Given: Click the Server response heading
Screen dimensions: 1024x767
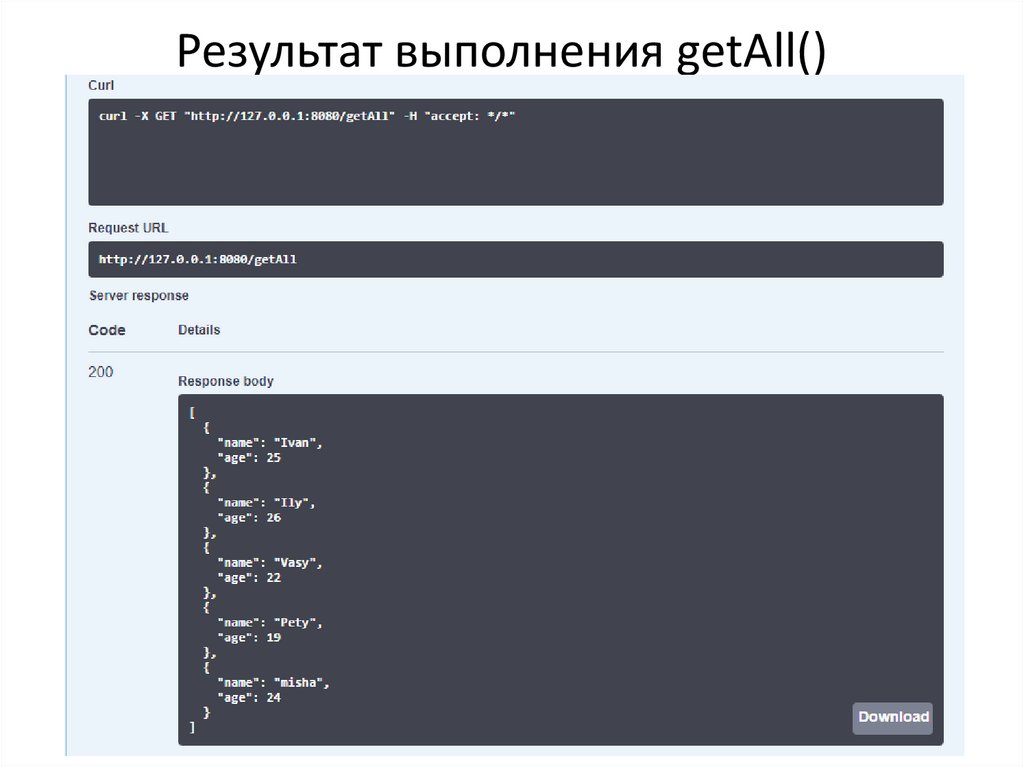Looking at the screenshot, I should coord(139,296).
